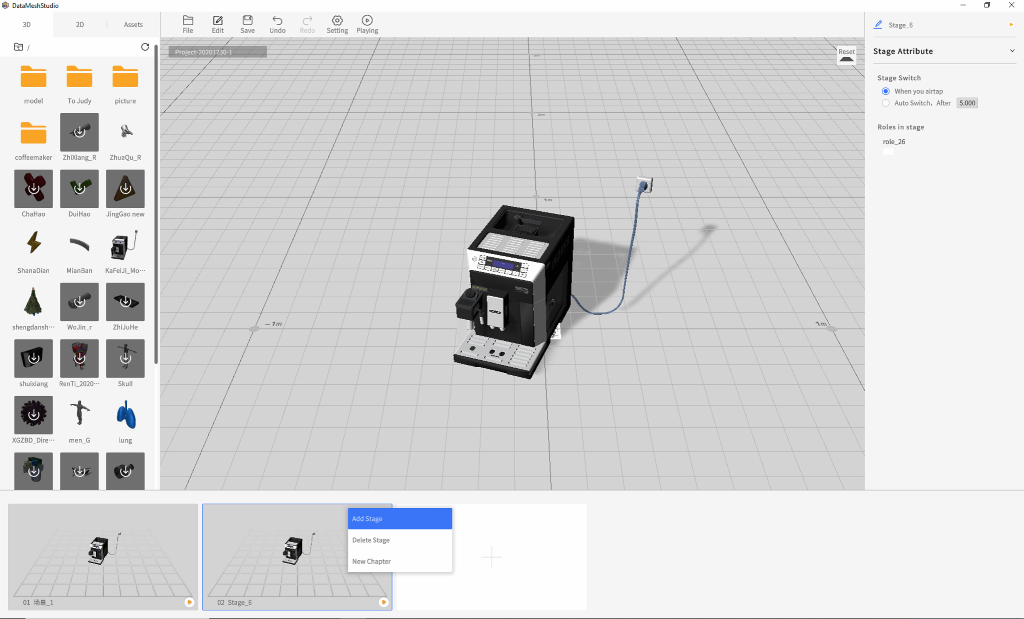The width and height of the screenshot is (1024, 619).
Task: Switch to the 2D tab
Action: [80, 24]
